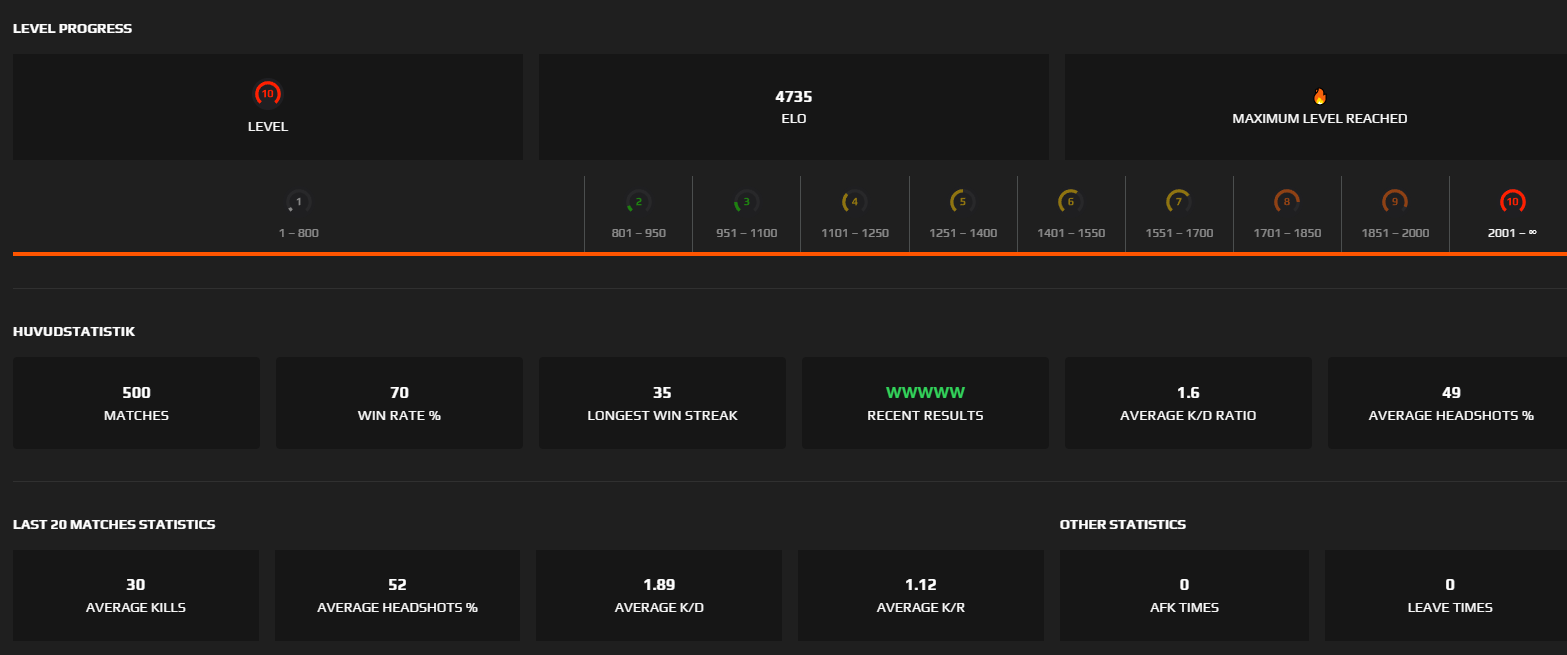Viewport: 1567px width, 655px height.
Task: Select the Win Rate % stat card
Action: pyautogui.click(x=399, y=403)
